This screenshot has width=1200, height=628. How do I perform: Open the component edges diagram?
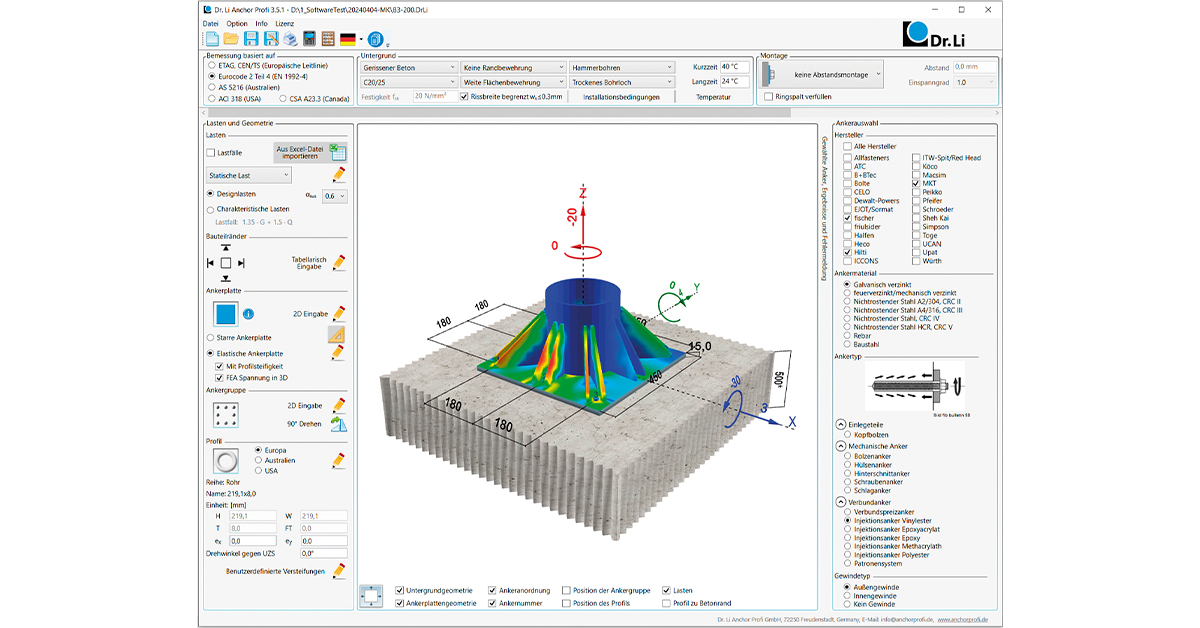(226, 262)
